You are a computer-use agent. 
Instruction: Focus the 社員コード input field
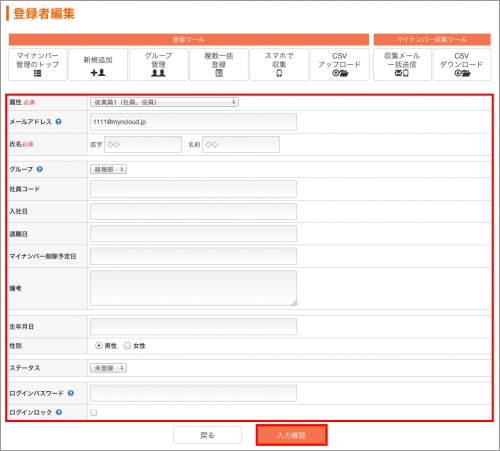coord(193,189)
